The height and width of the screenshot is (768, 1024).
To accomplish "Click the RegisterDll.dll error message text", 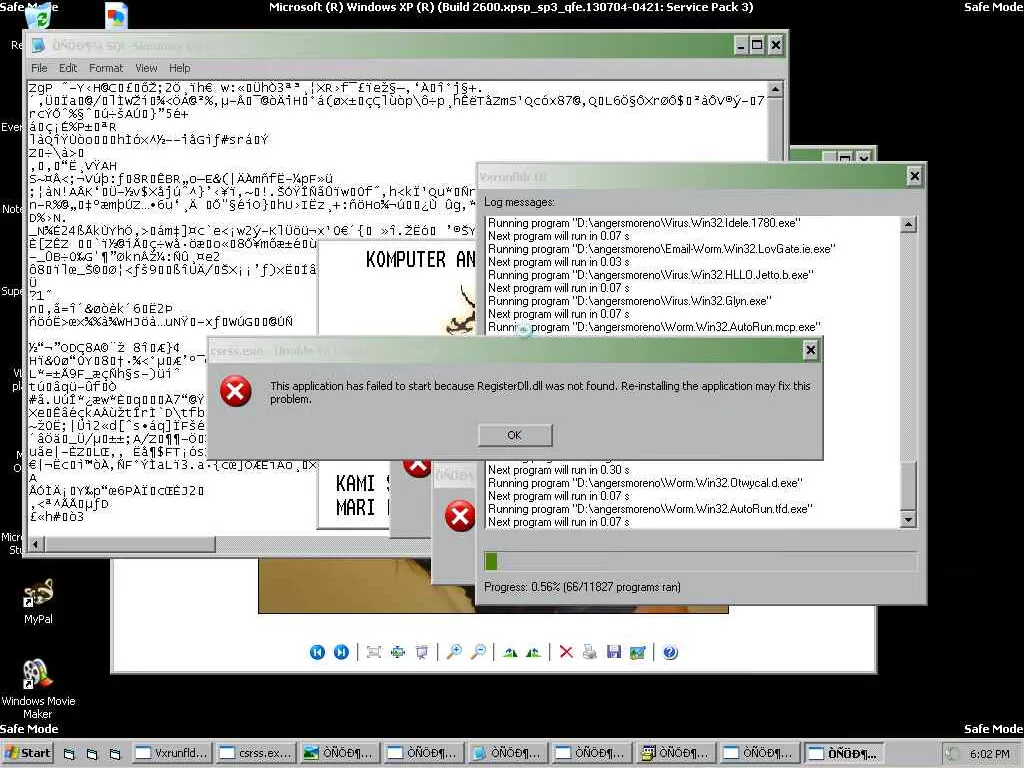I will (540, 392).
